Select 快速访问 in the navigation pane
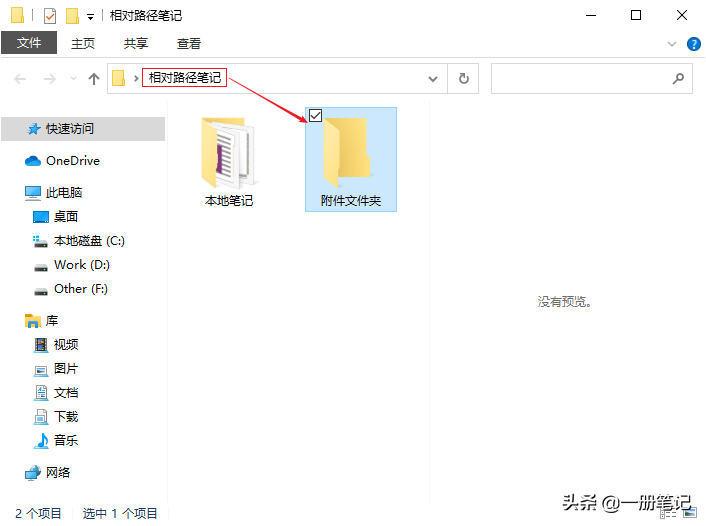 click(83, 129)
